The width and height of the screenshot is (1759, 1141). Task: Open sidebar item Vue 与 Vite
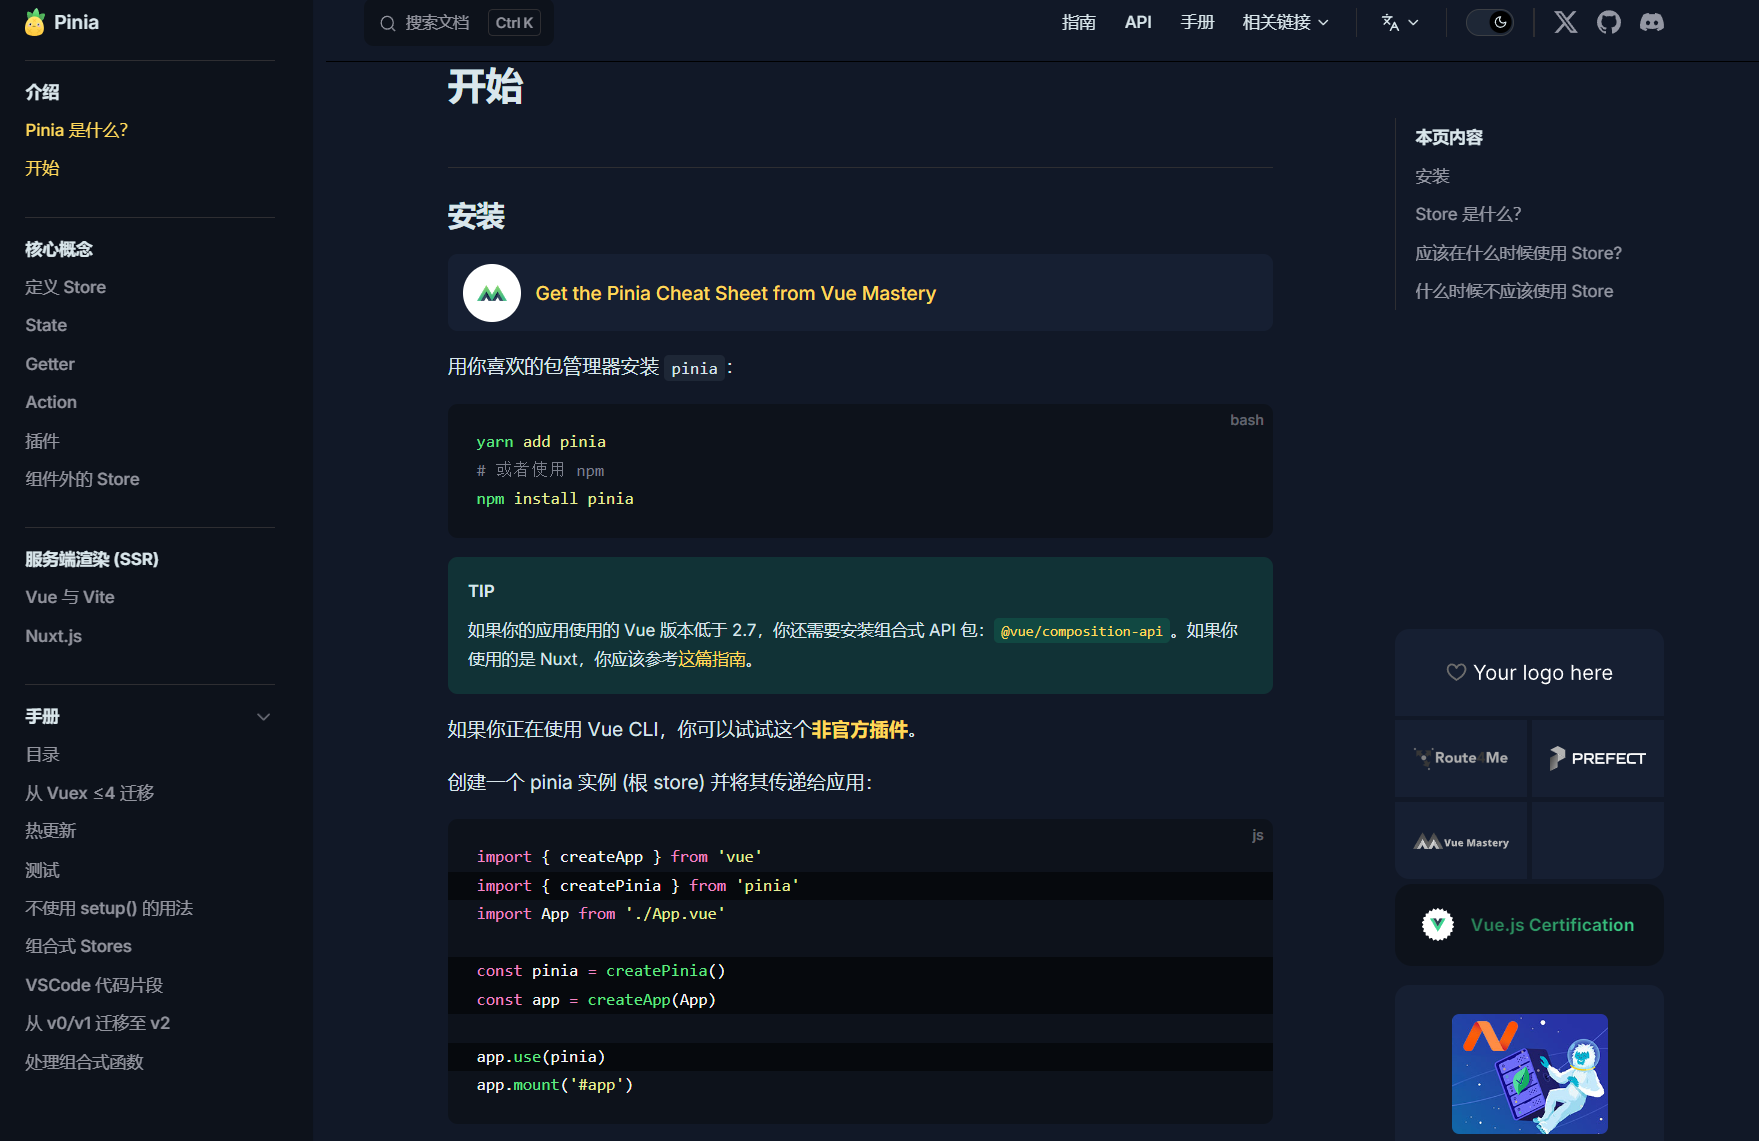70,597
